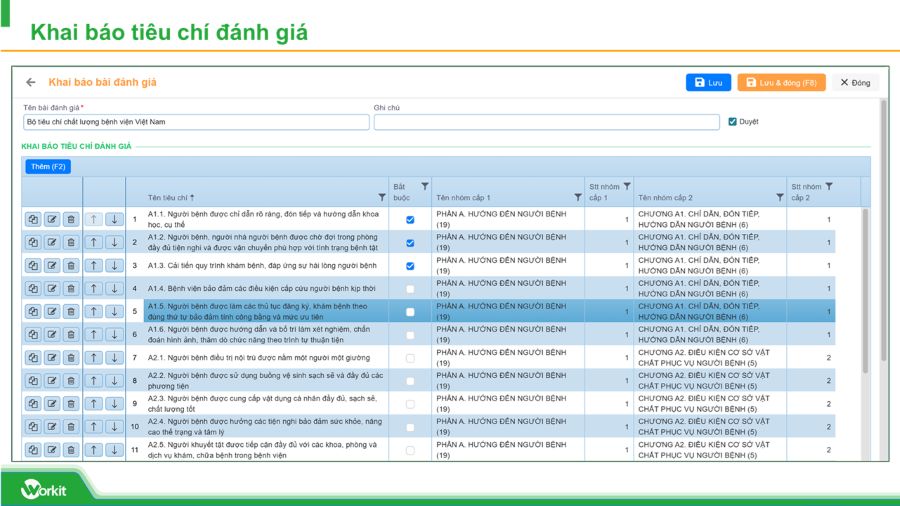Open filter for Bắt buộc column

point(425,186)
